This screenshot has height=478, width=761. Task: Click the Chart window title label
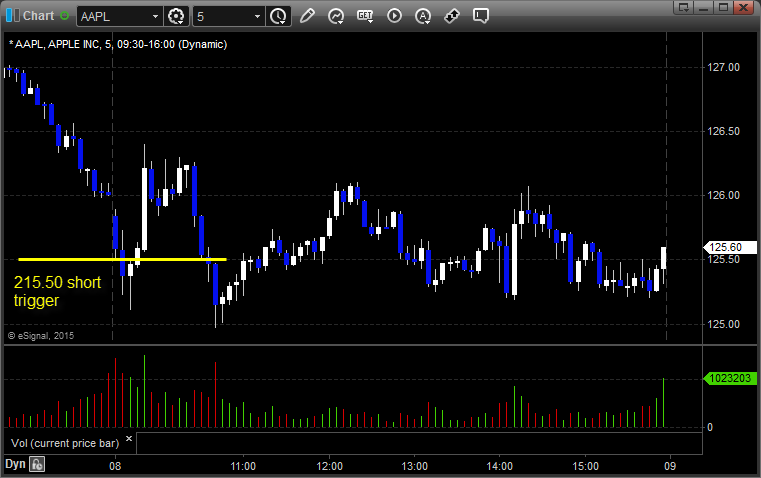(x=38, y=16)
